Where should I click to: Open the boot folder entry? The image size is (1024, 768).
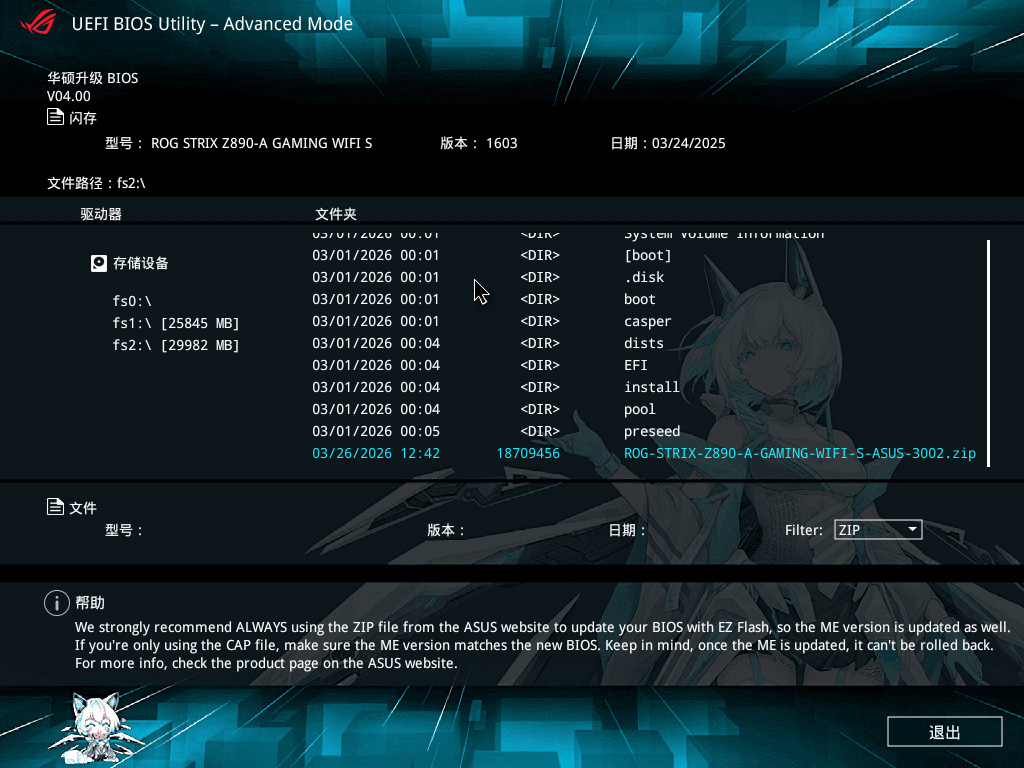[x=639, y=299]
